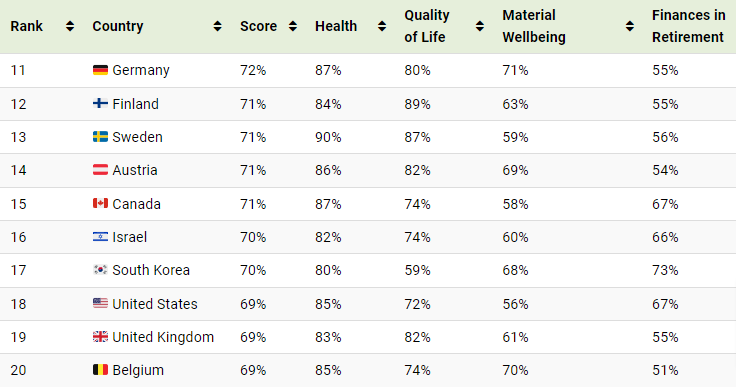
Task: Select the Finances in Retirement header
Action: [688, 26]
